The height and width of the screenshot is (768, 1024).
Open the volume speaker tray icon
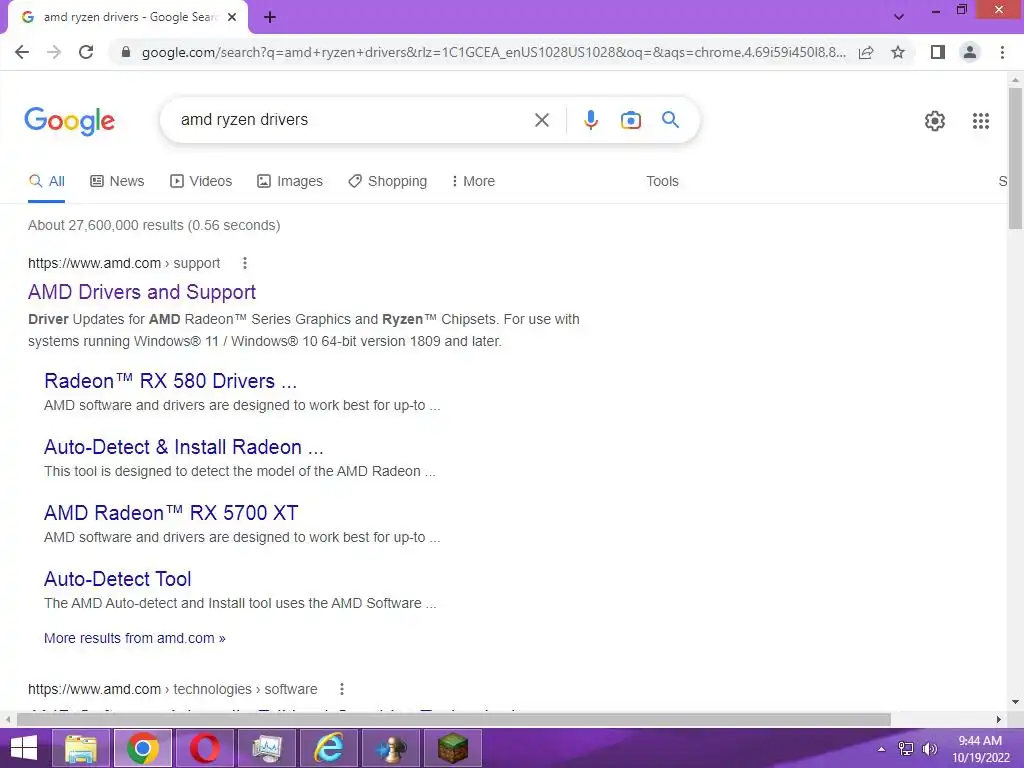[x=929, y=749]
